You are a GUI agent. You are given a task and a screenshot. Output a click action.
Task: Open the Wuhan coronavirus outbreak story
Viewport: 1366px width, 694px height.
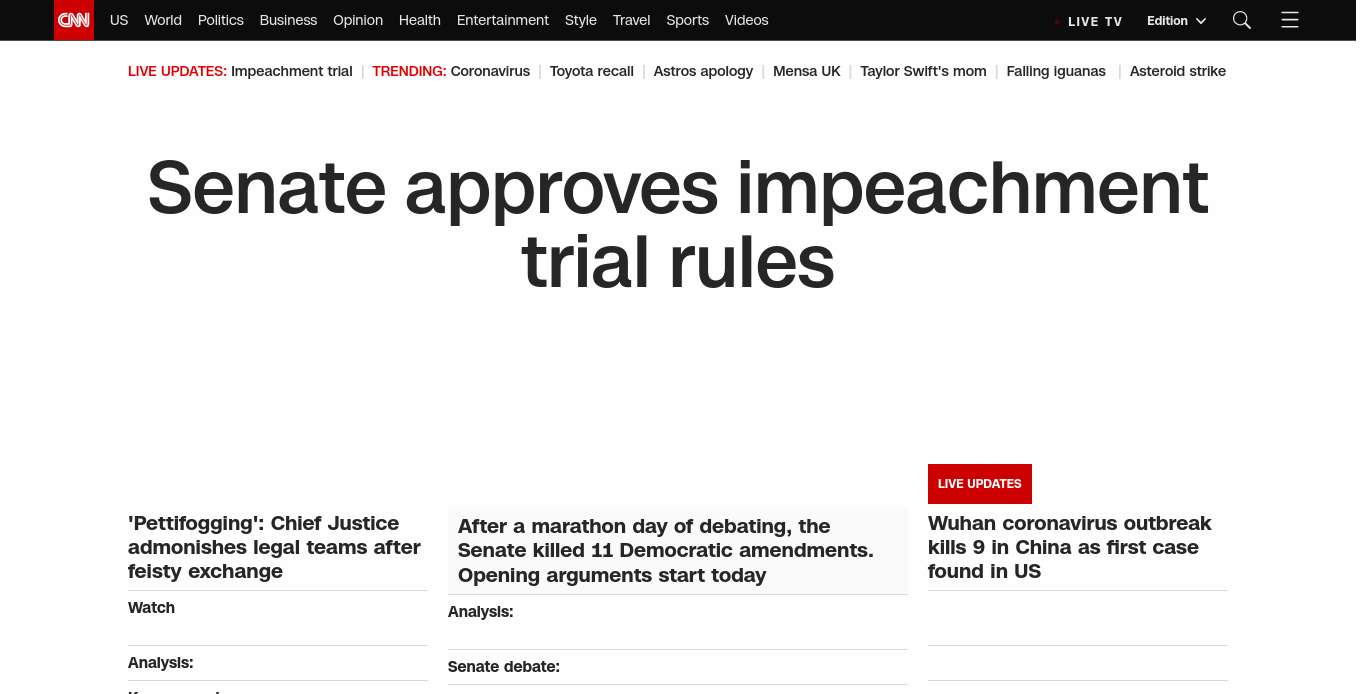[x=1069, y=547]
